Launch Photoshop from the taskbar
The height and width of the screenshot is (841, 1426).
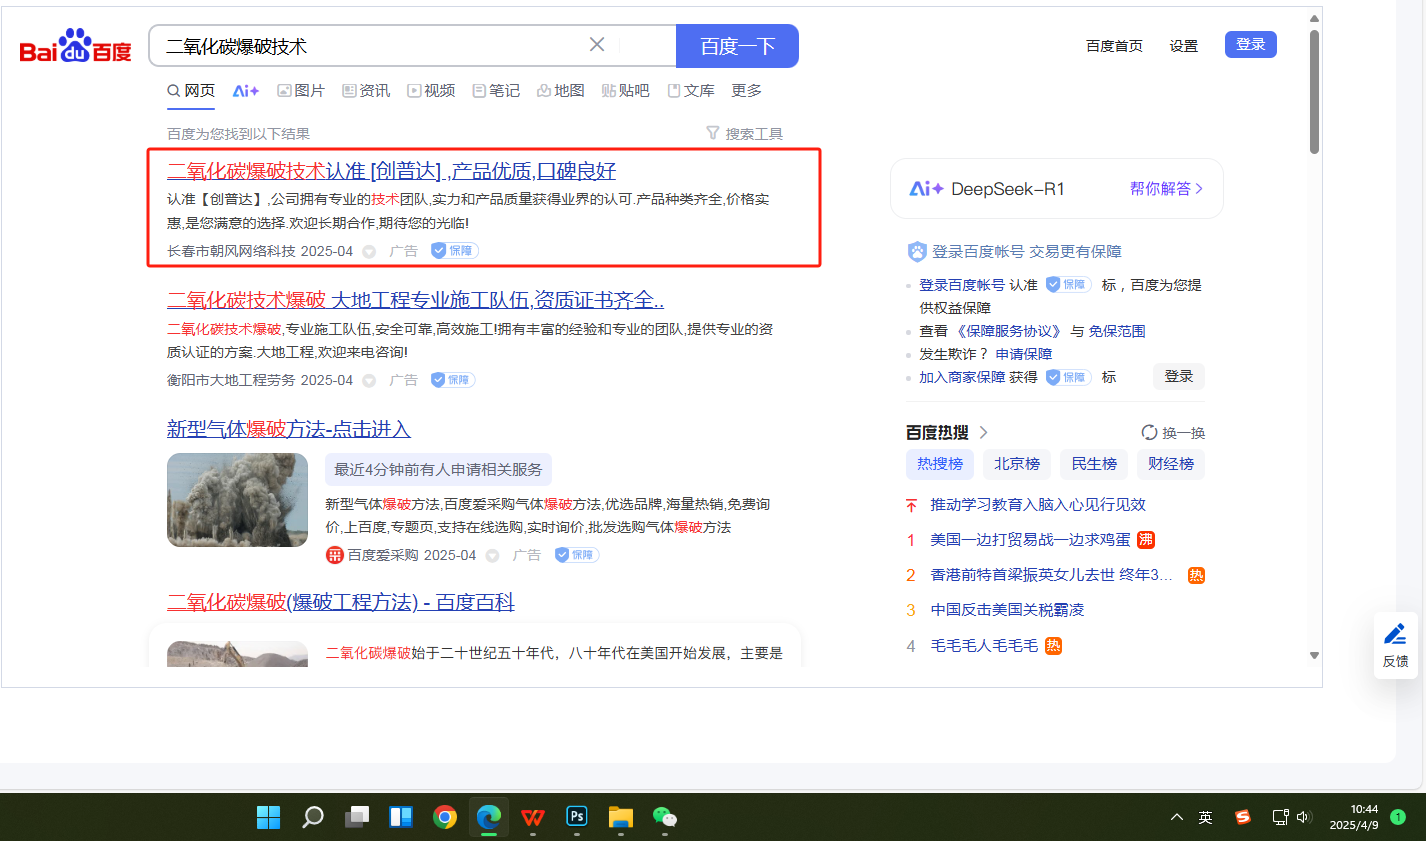pos(577,817)
